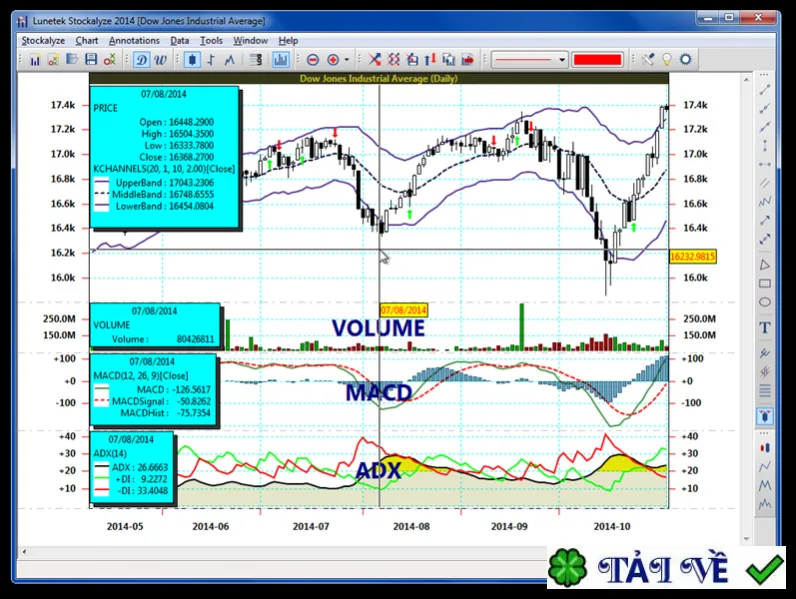Click the 07/08/2014 crosshair date label
The height and width of the screenshot is (599, 796).
click(x=404, y=310)
